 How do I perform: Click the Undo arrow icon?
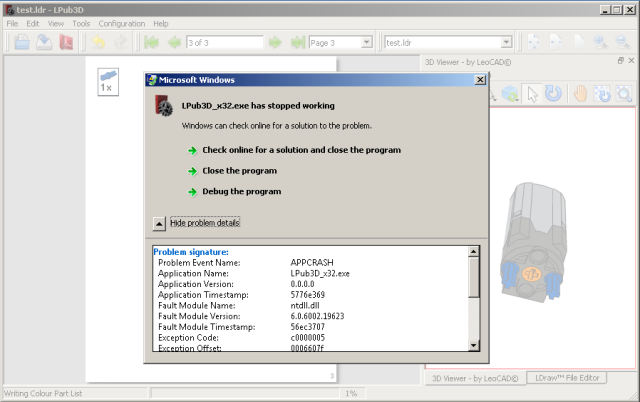tap(98, 42)
